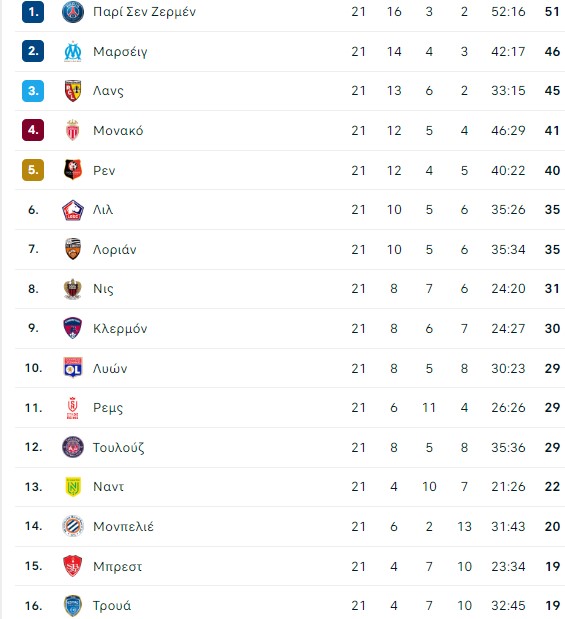565x619 pixels.
Task: Select the Nantes yellow crest
Action: 73,486
